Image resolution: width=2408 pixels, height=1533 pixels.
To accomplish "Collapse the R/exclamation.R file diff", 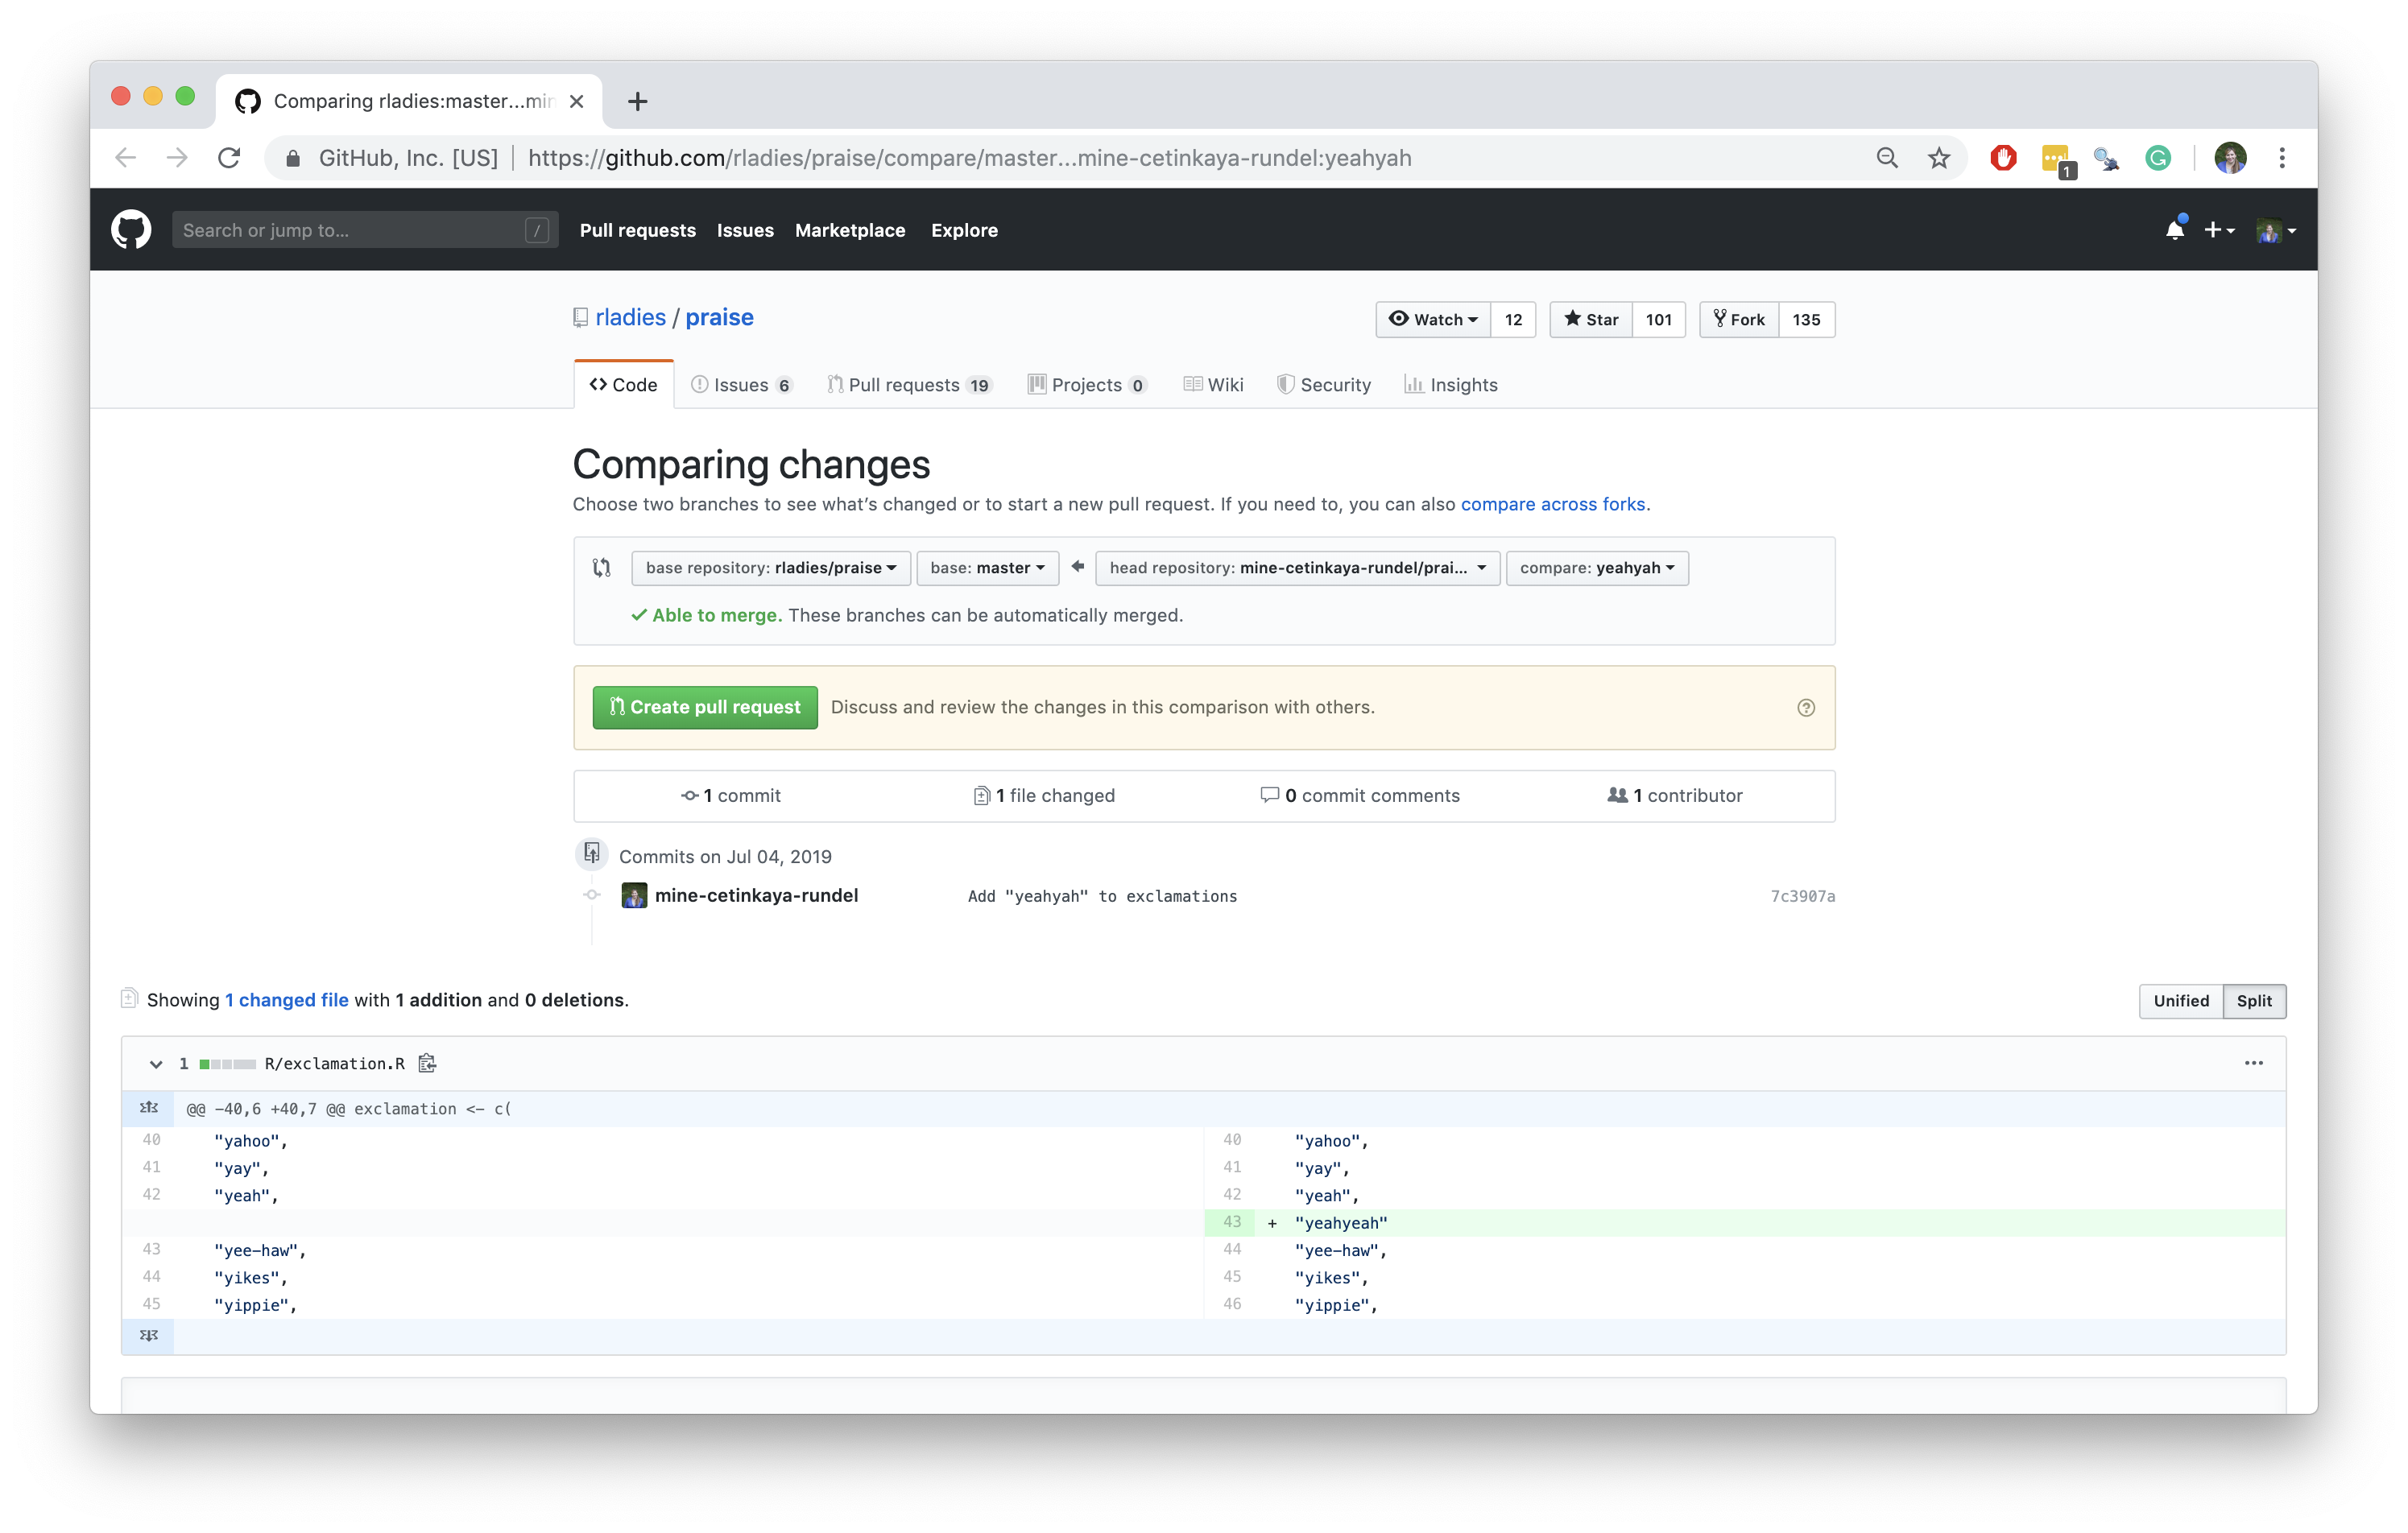I will [156, 1064].
